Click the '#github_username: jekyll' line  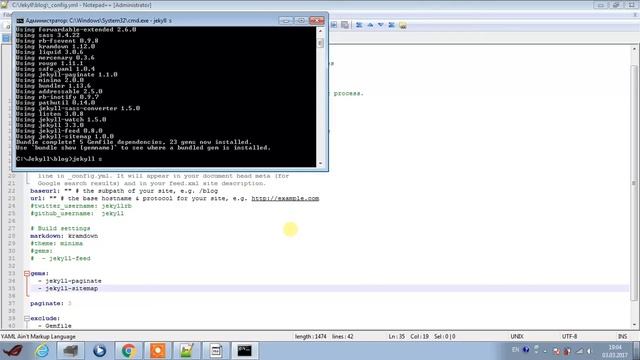click(x=77, y=213)
